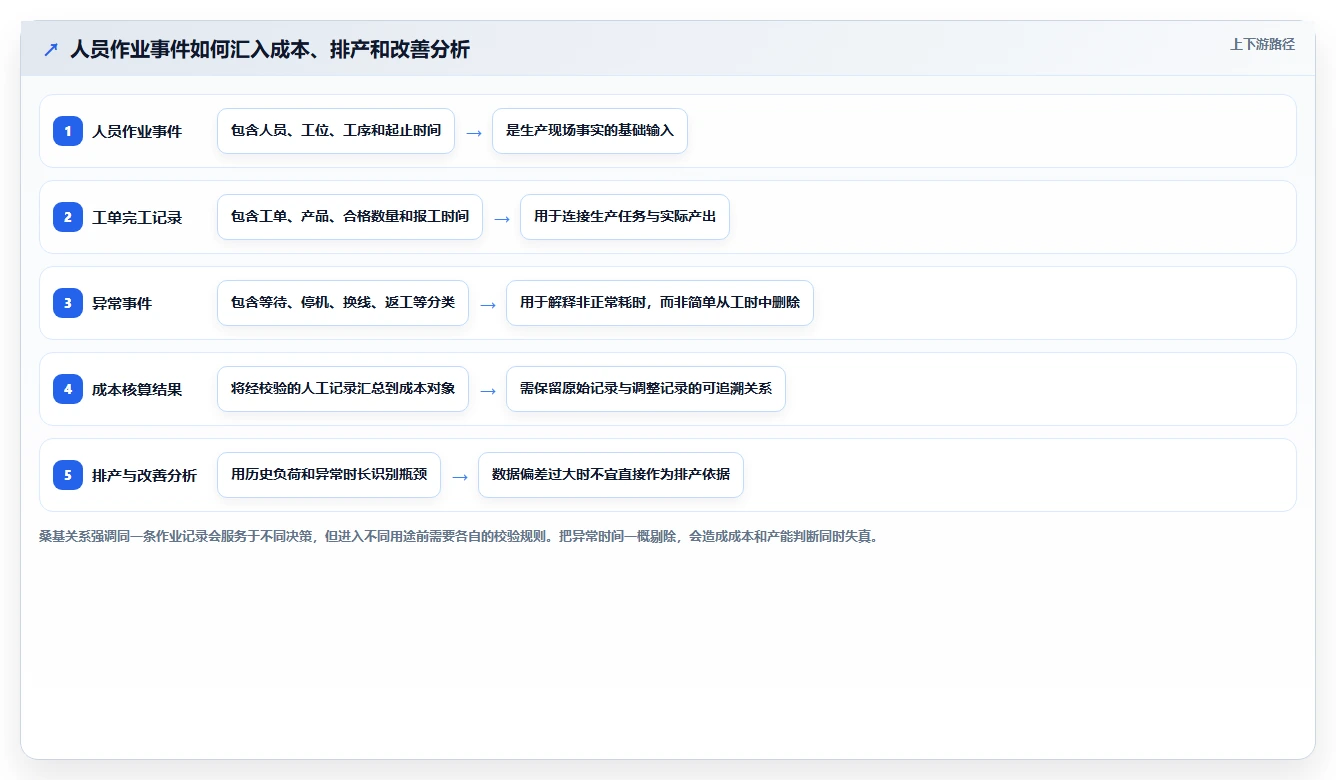The image size is (1336, 780).
Task: Click the 上下游路径 label in the header
Action: 1262,44
